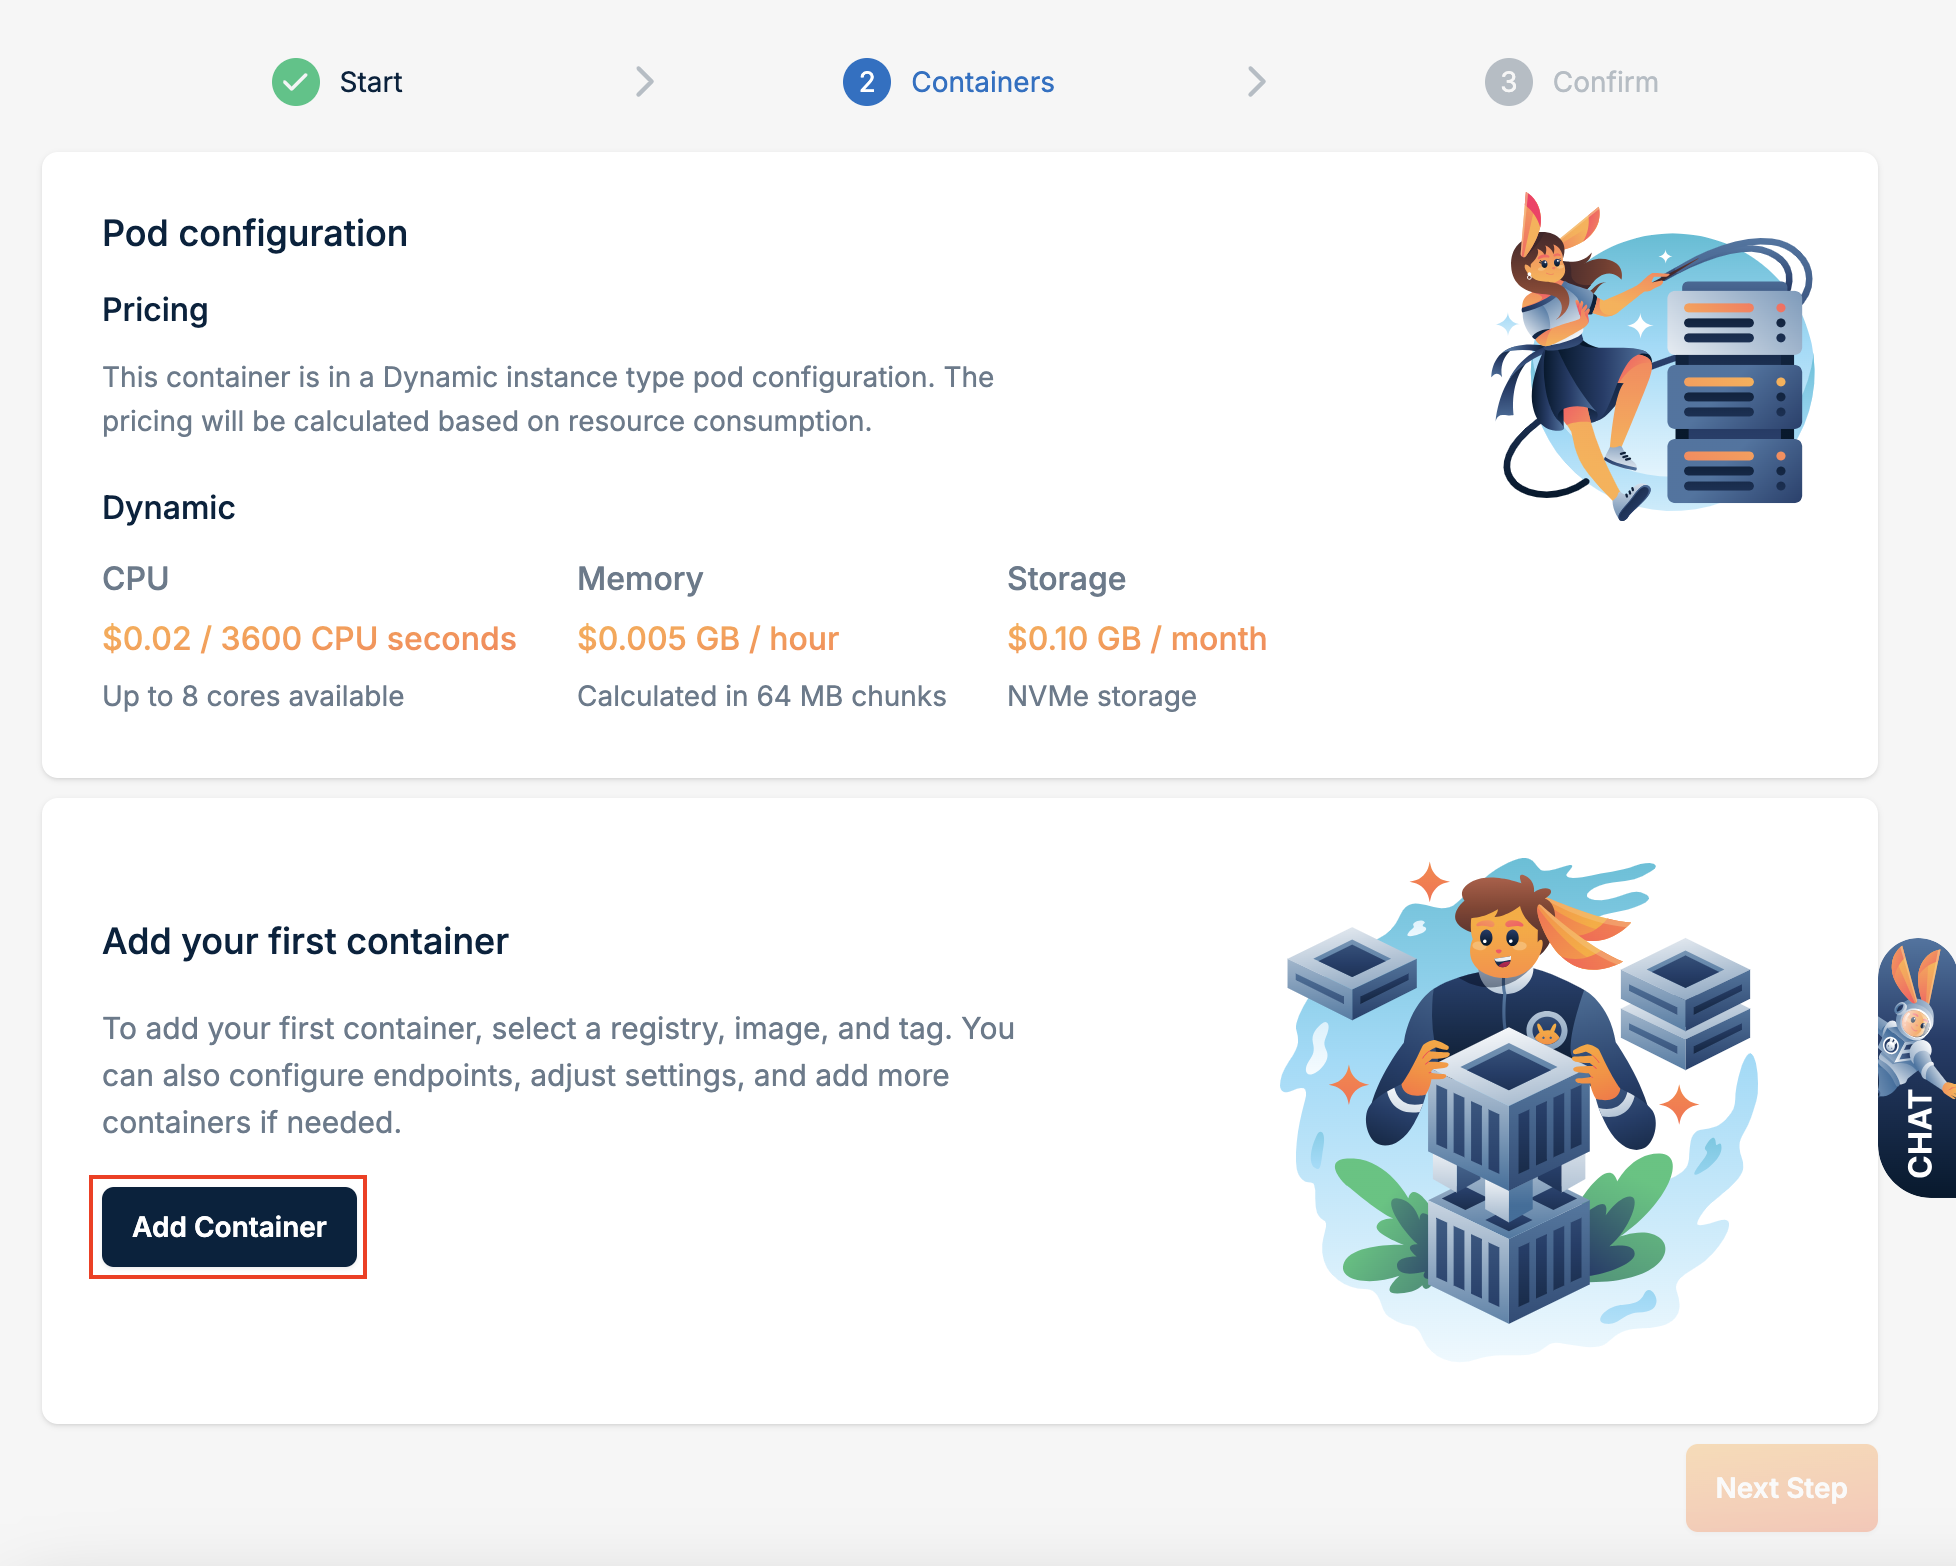Click the step 3 number circle
1956x1566 pixels.
tap(1508, 82)
